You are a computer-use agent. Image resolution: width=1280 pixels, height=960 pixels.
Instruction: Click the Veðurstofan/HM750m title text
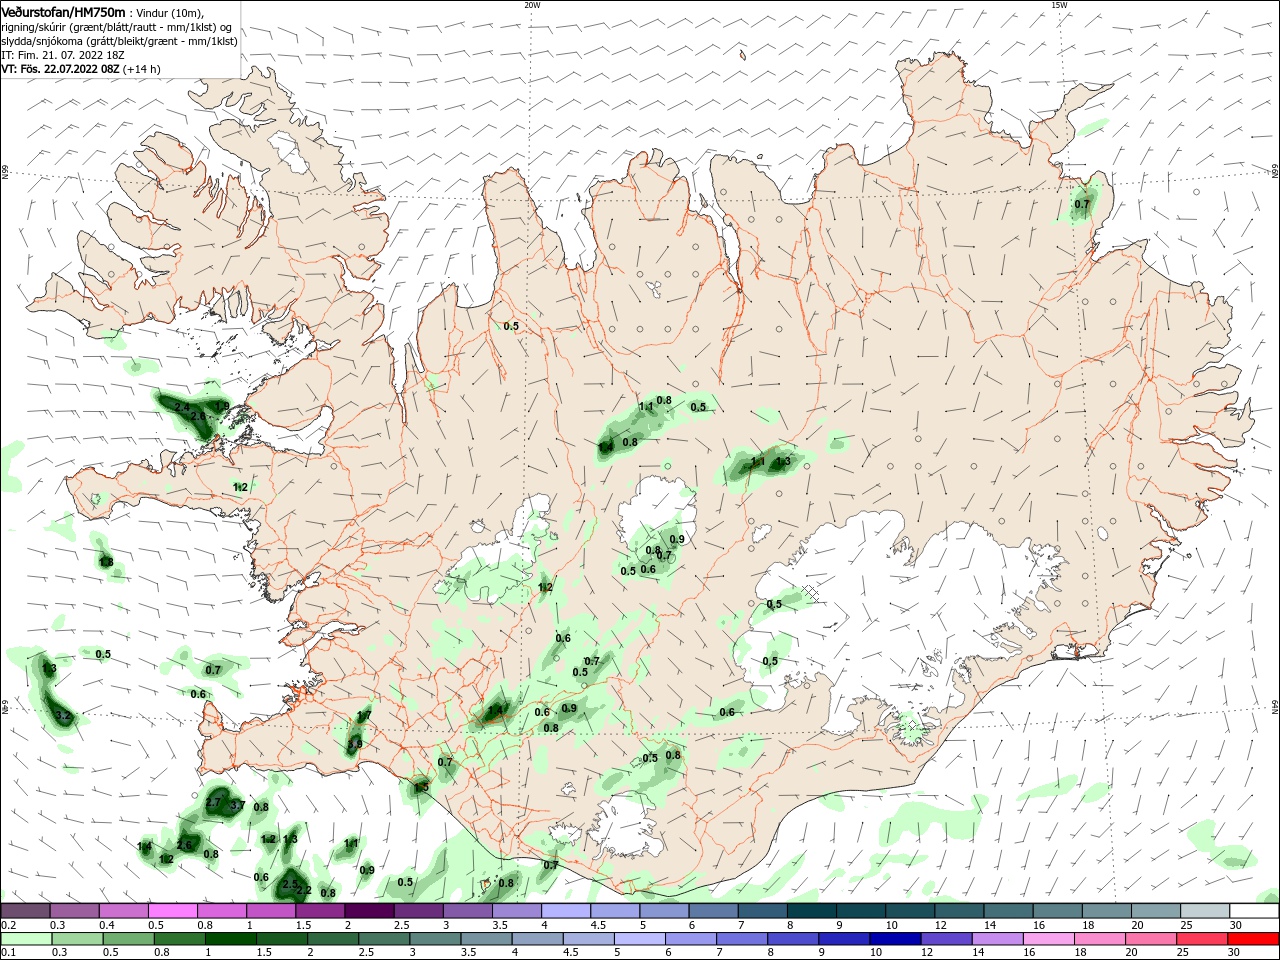pyautogui.click(x=63, y=11)
